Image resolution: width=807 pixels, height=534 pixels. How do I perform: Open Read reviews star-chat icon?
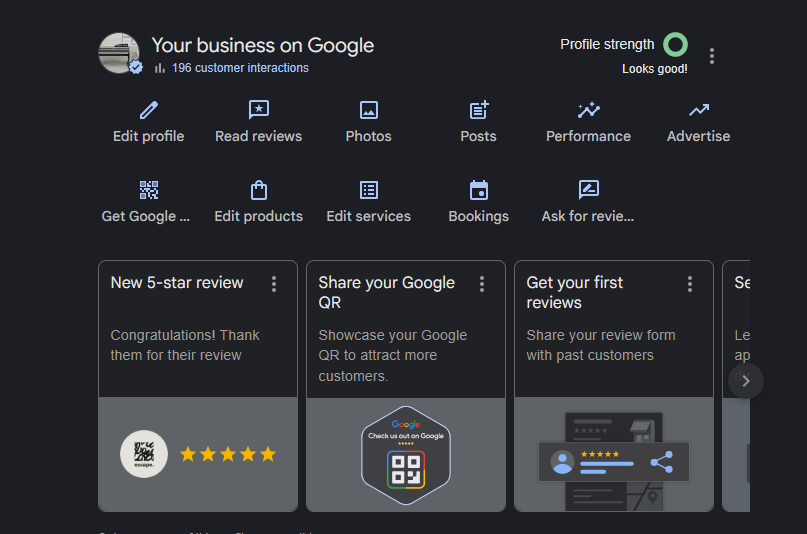click(258, 110)
